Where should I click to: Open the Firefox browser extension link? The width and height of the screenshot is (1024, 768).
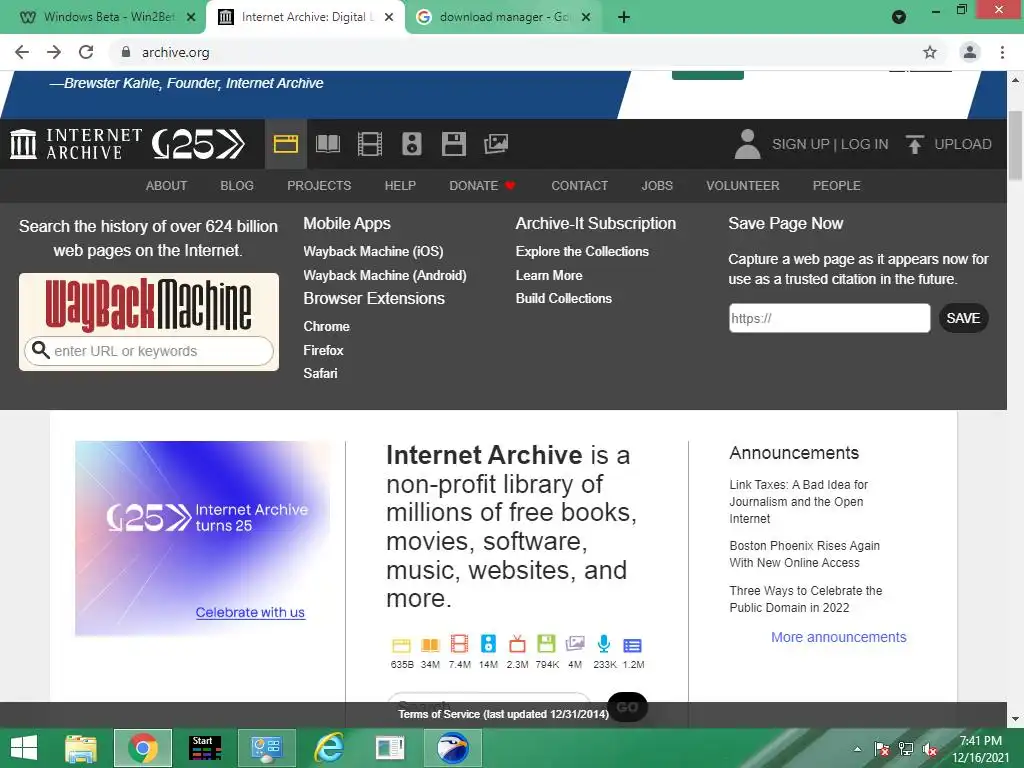[323, 351]
